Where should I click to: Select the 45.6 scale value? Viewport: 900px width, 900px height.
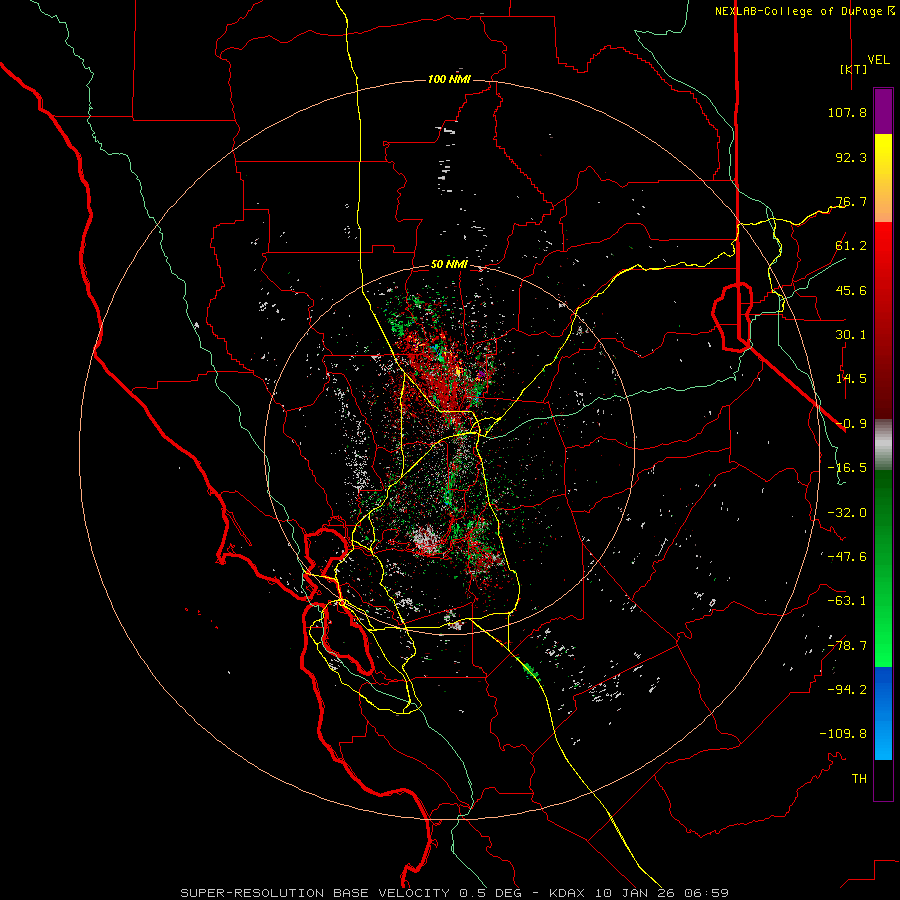tap(851, 290)
